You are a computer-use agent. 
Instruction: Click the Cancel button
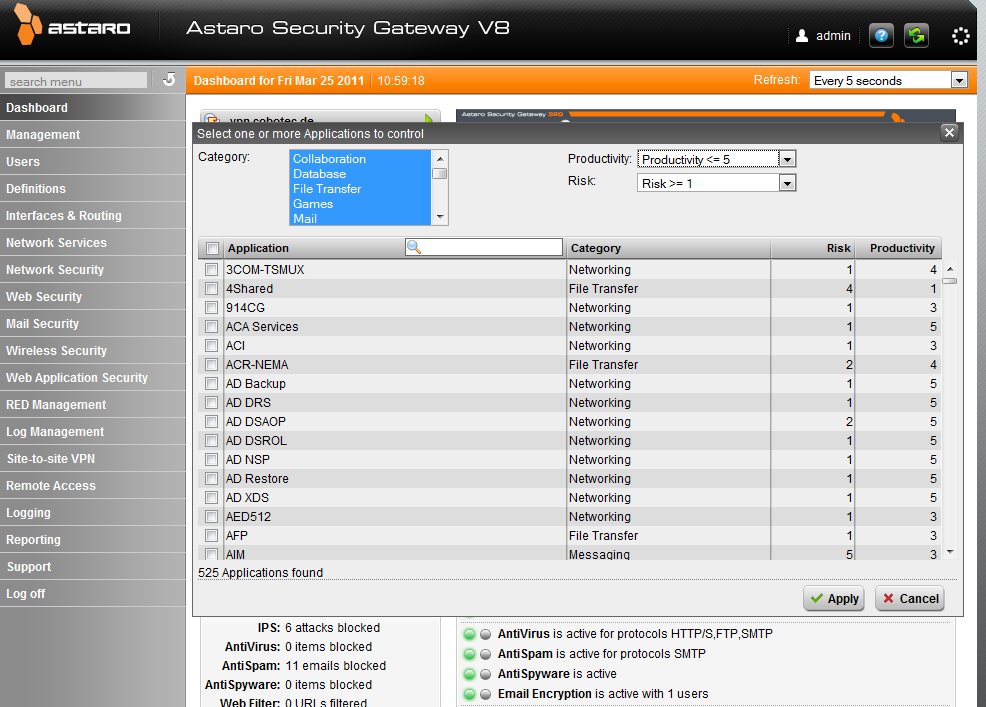click(909, 598)
